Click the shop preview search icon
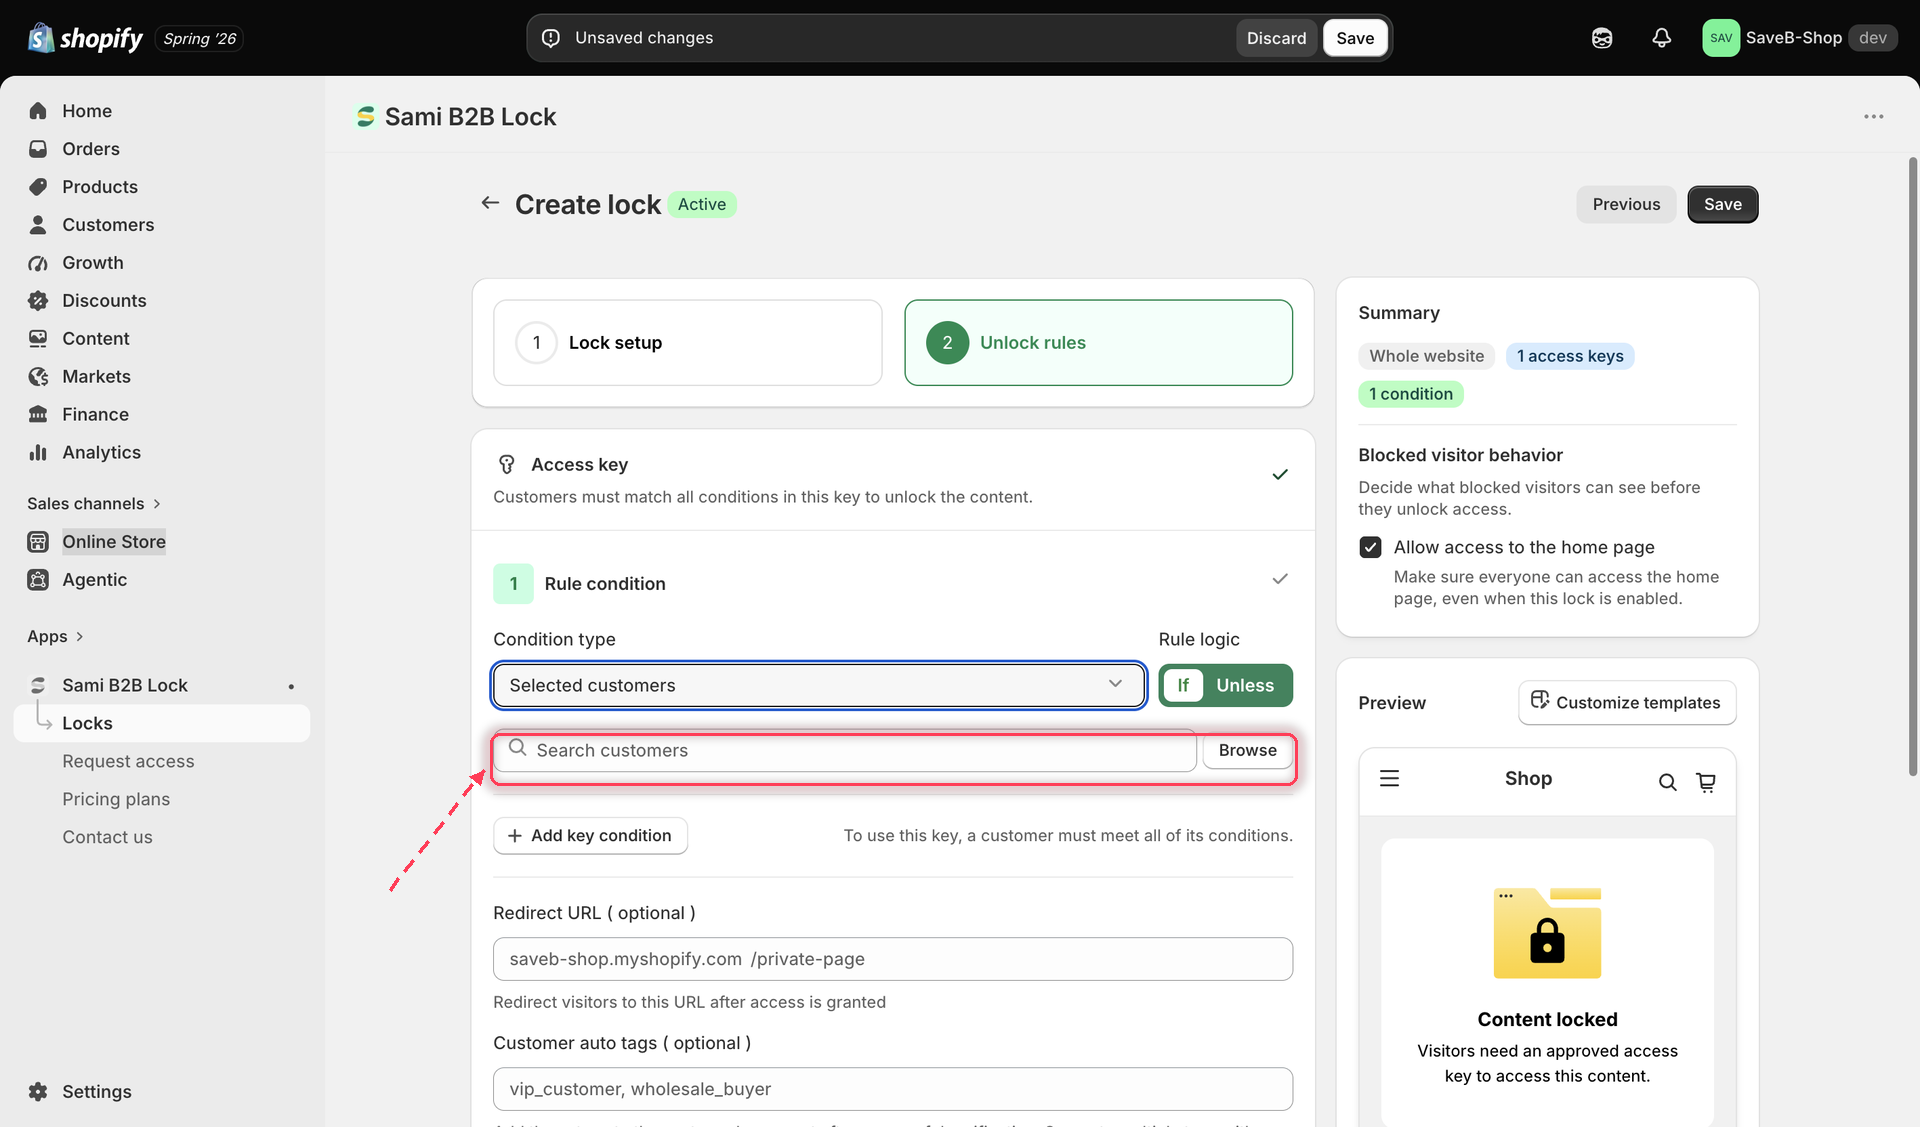This screenshot has height=1127, width=1920. (1667, 782)
